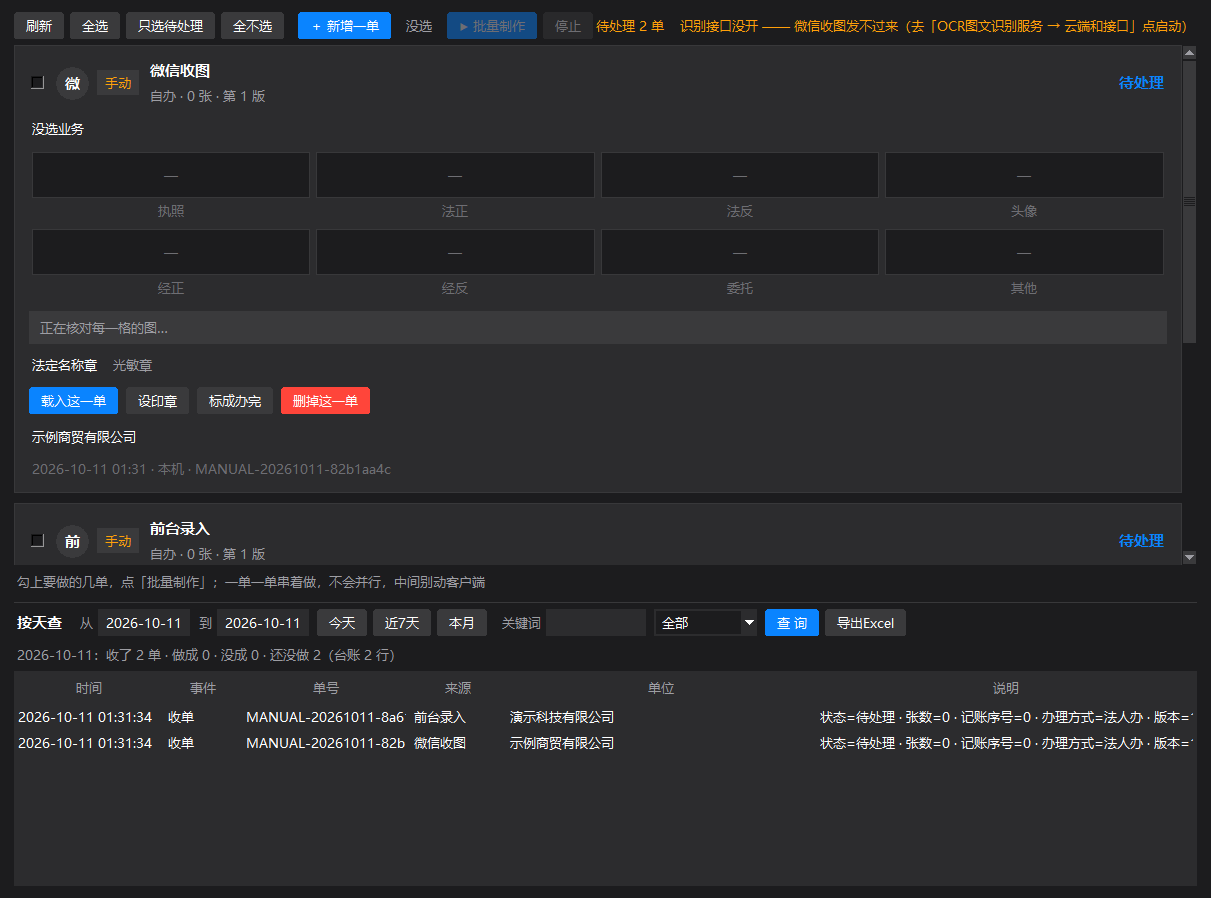Choose 只选待处理 in the toolbar
This screenshot has height=898, width=1211.
click(170, 26)
